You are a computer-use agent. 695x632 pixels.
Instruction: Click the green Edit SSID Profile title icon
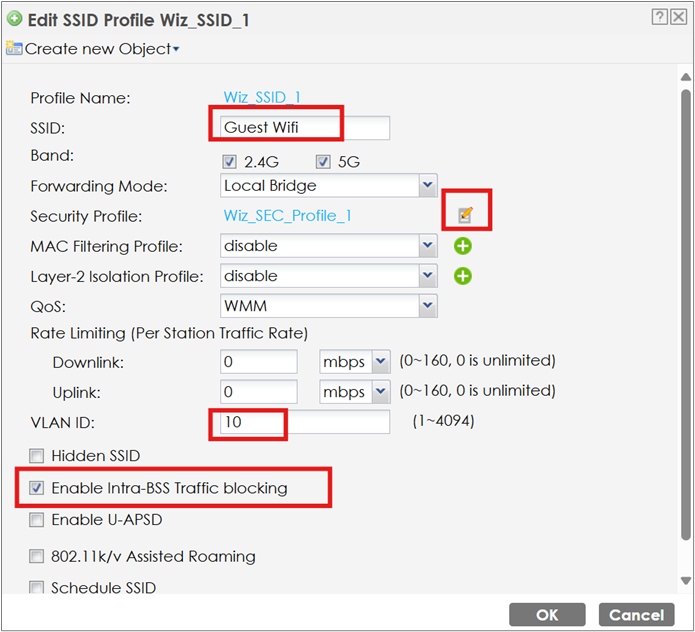pyautogui.click(x=15, y=19)
